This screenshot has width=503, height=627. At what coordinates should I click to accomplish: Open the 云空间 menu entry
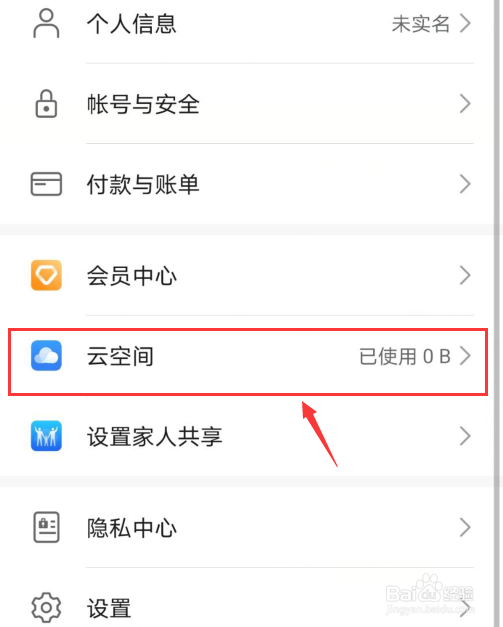pyautogui.click(x=248, y=356)
